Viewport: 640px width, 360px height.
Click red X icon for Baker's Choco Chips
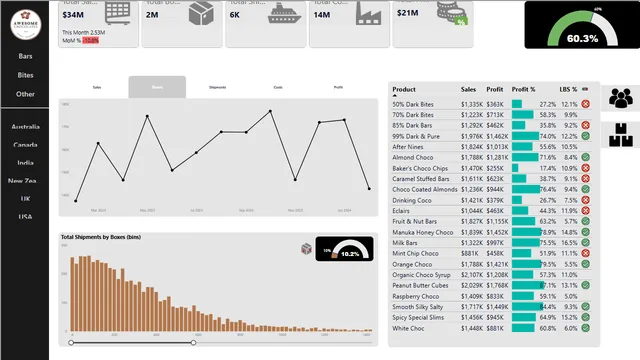585,168
